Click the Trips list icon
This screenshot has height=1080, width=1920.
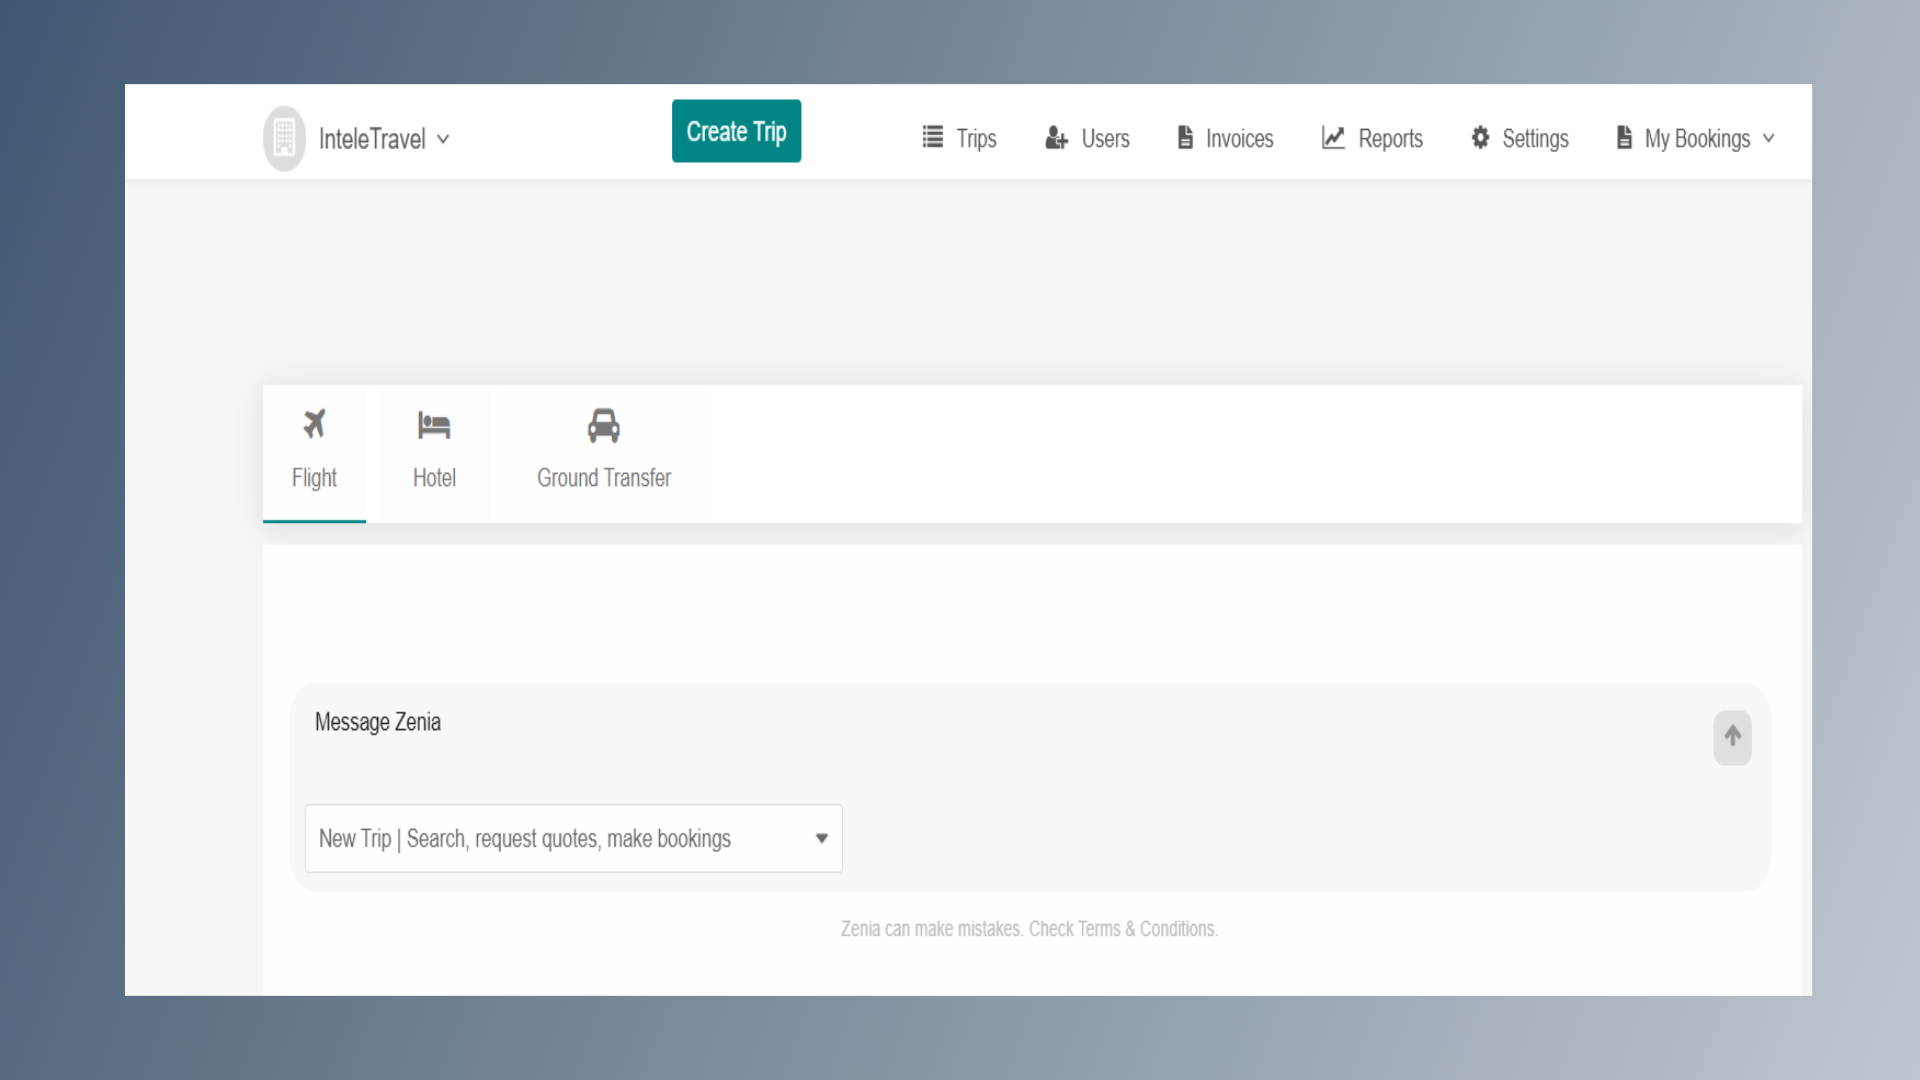932,138
